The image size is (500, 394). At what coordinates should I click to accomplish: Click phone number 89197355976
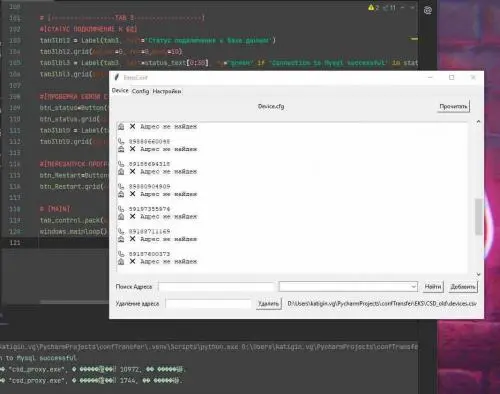click(x=149, y=209)
